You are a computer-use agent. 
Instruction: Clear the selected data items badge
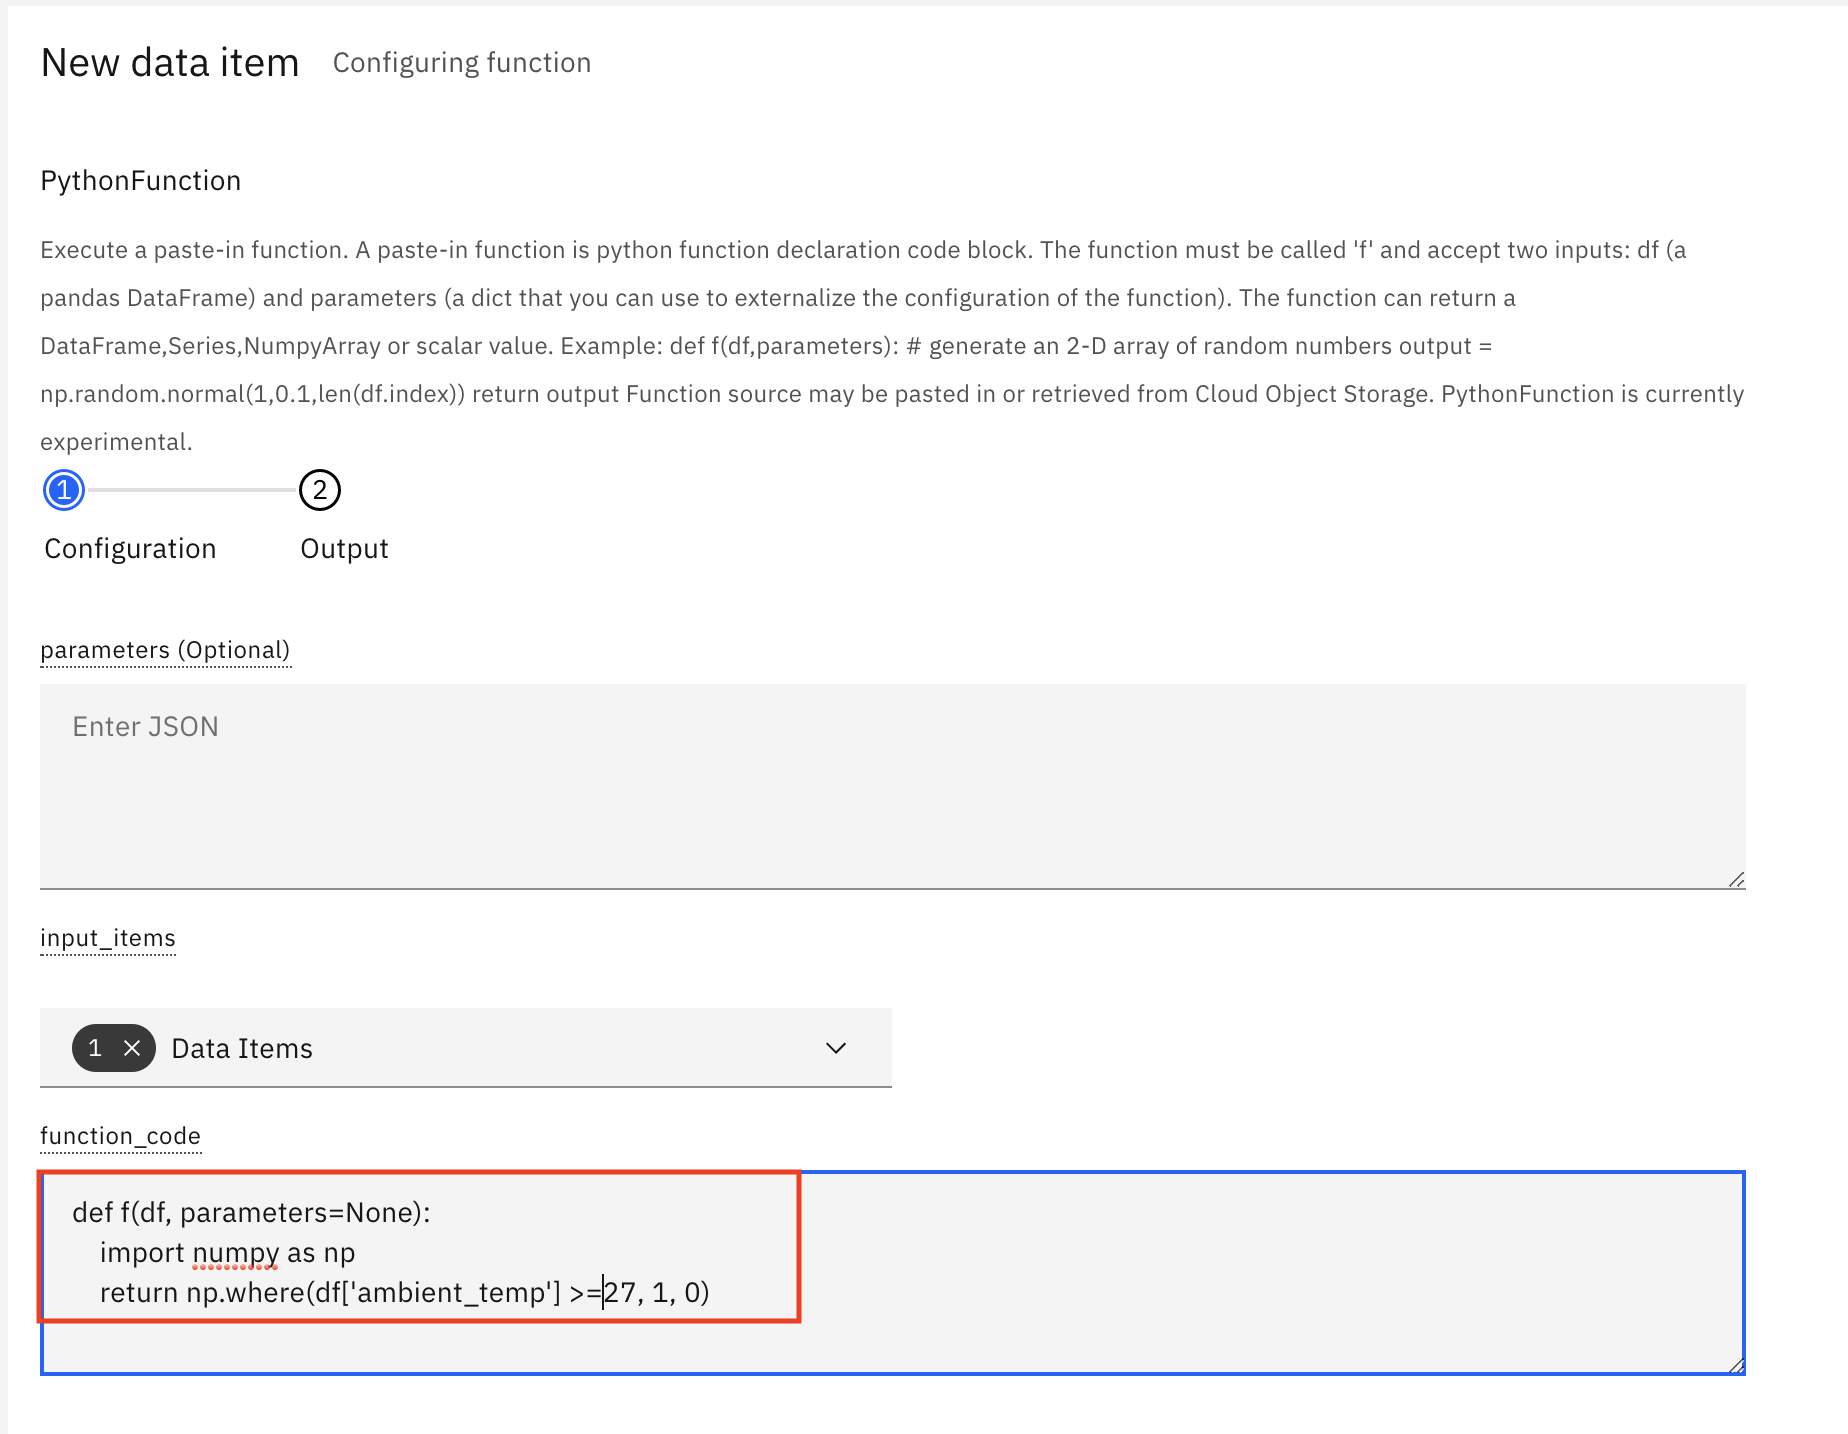132,1048
